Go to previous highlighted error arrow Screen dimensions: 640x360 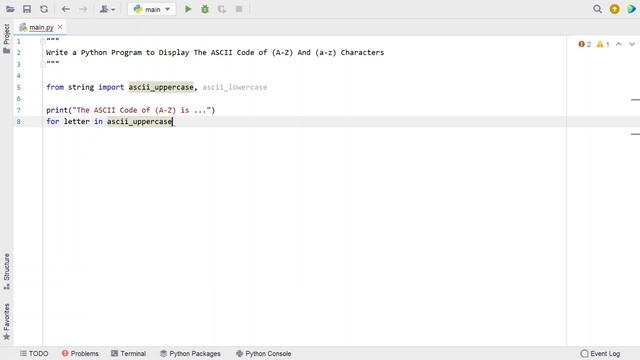pyautogui.click(x=619, y=44)
